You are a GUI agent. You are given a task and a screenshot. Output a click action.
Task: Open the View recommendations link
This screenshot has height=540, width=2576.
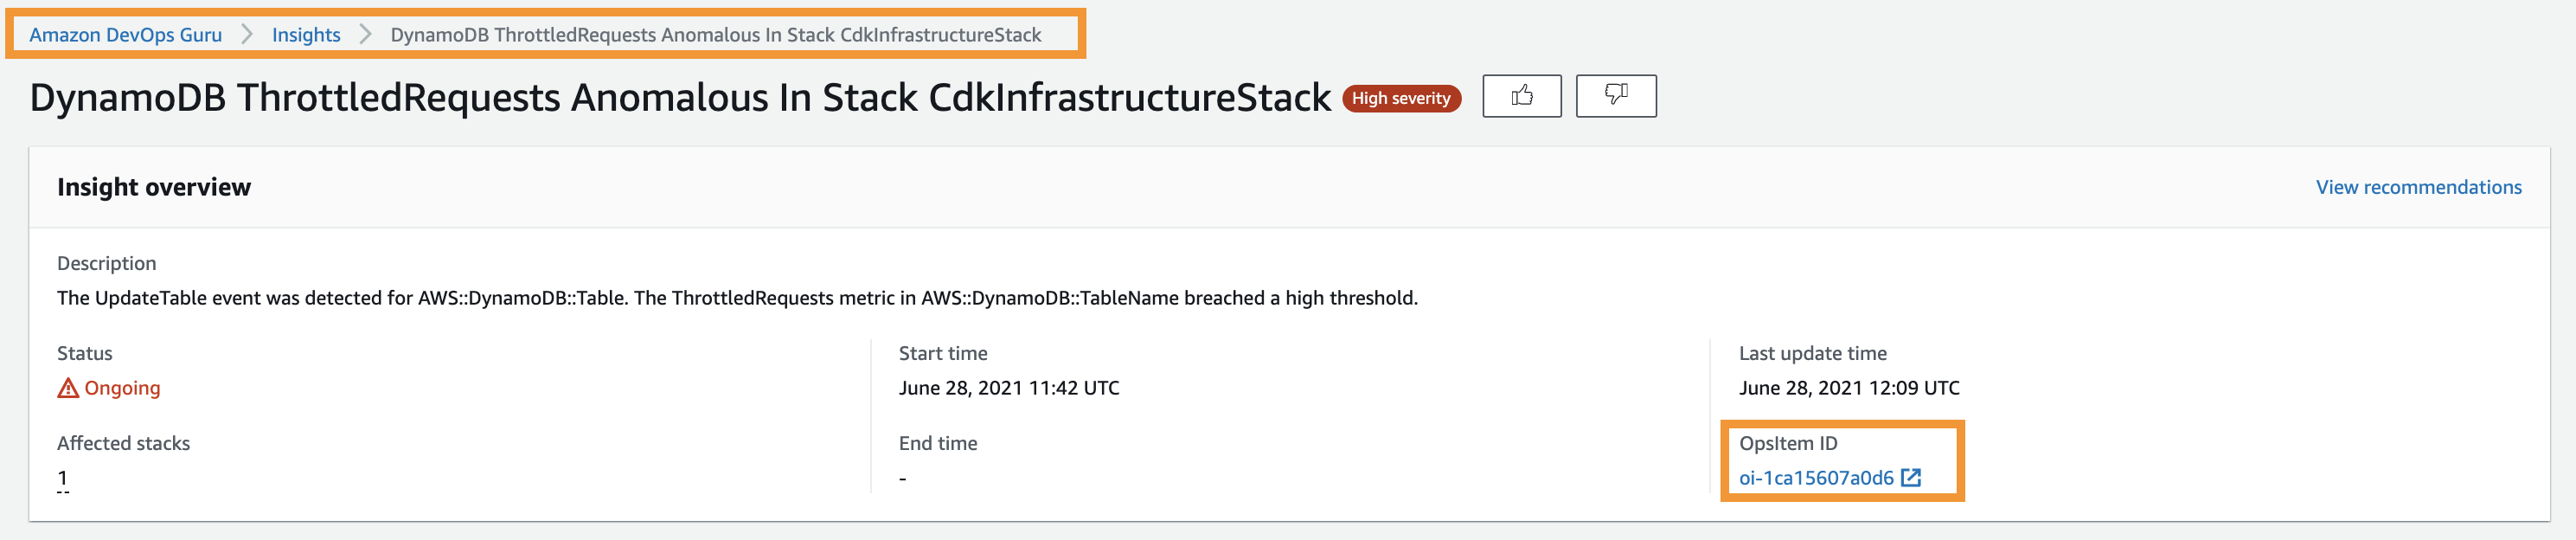coord(2418,186)
